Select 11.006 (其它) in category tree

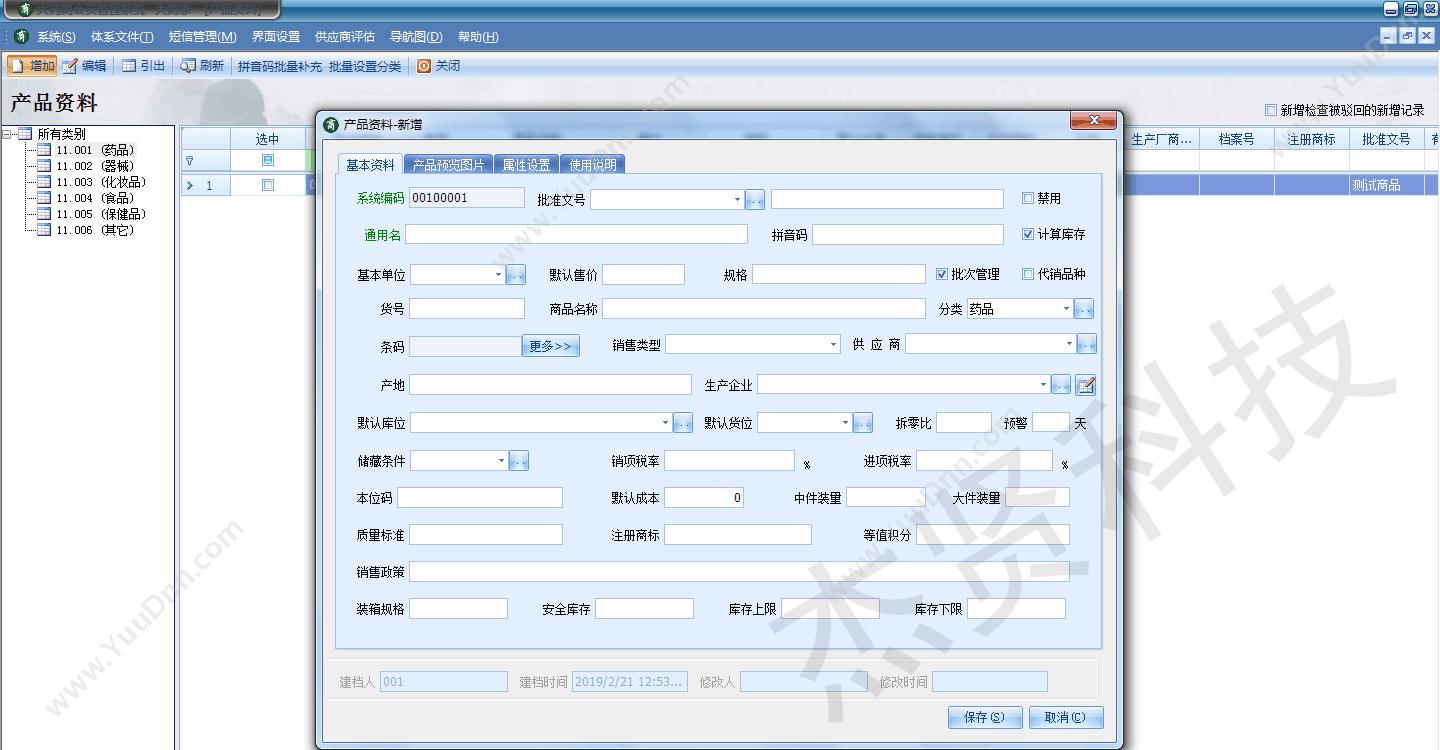coord(95,230)
